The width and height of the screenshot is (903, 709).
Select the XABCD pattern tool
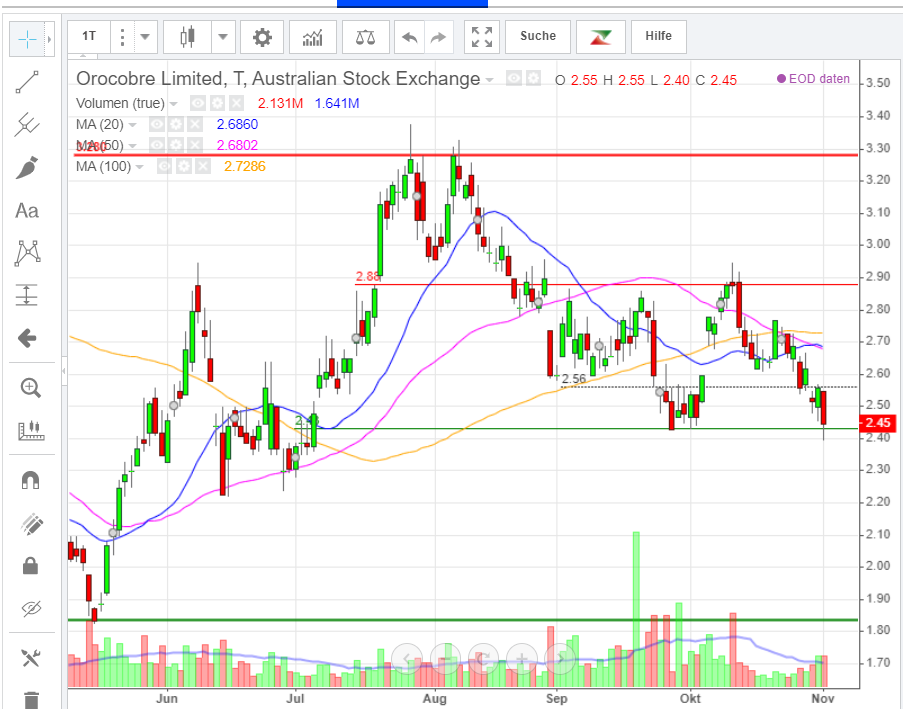(30, 252)
